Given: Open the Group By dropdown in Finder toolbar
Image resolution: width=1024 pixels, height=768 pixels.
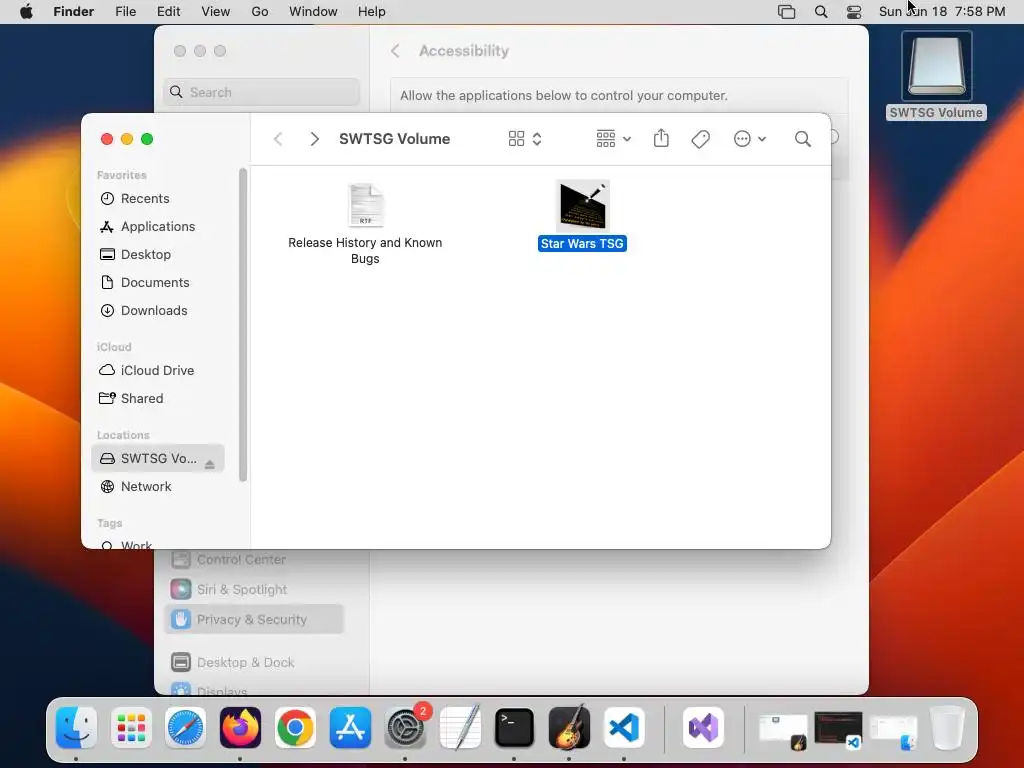Looking at the screenshot, I should [x=613, y=139].
